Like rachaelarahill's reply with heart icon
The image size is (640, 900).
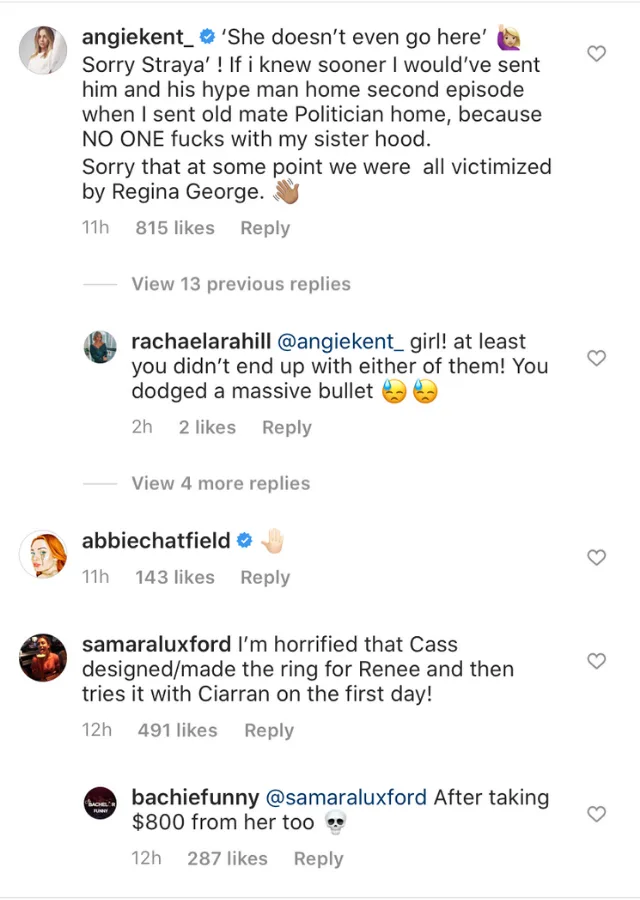tap(597, 357)
